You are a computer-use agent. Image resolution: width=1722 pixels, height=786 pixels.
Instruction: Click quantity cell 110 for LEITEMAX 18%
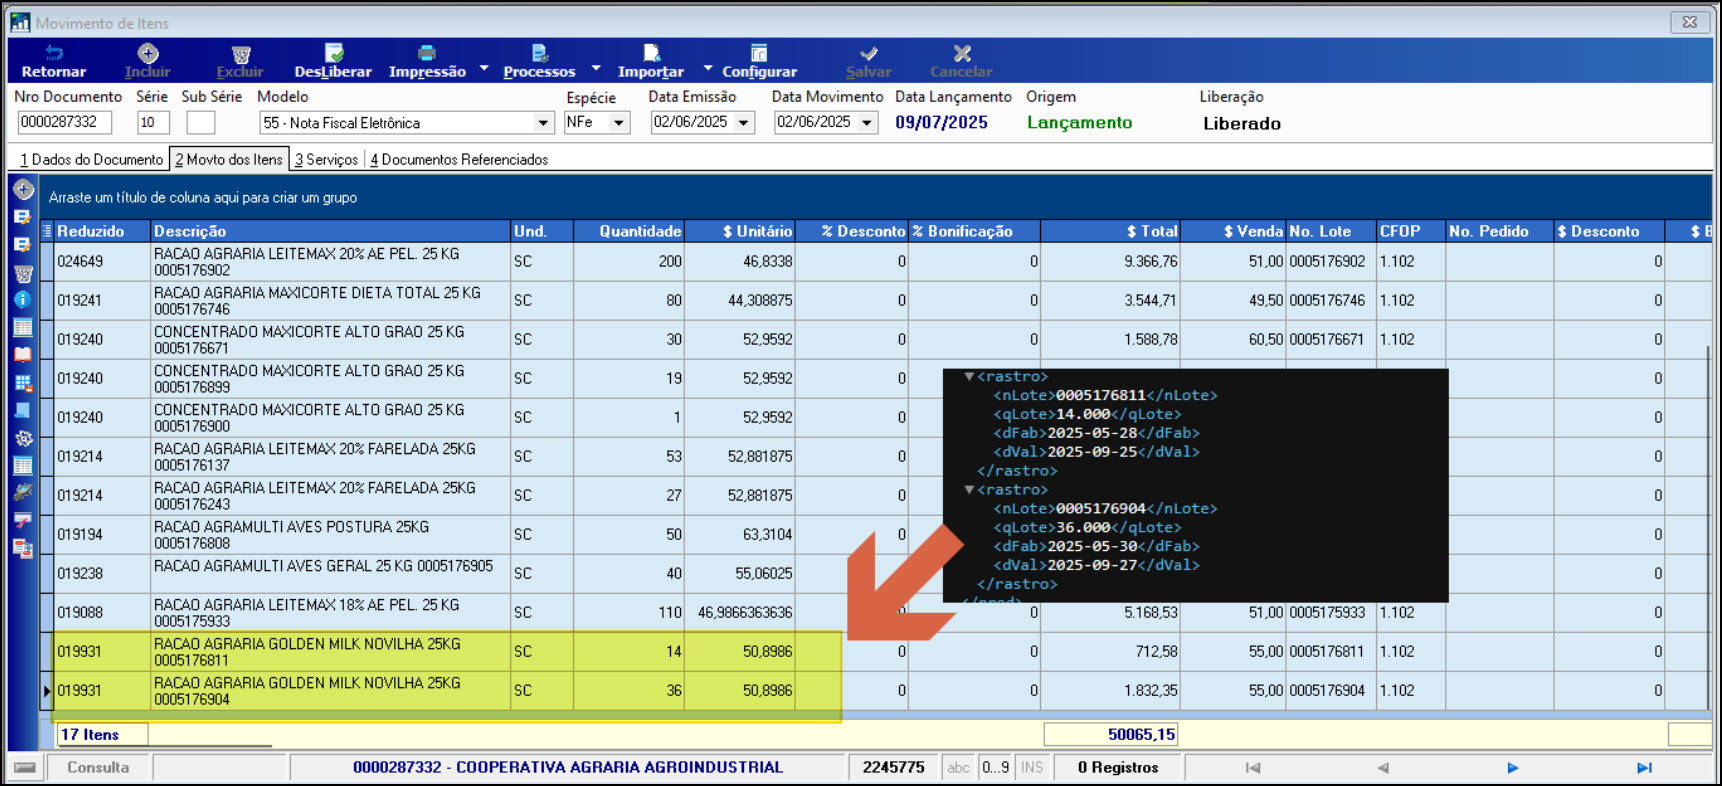tap(629, 613)
